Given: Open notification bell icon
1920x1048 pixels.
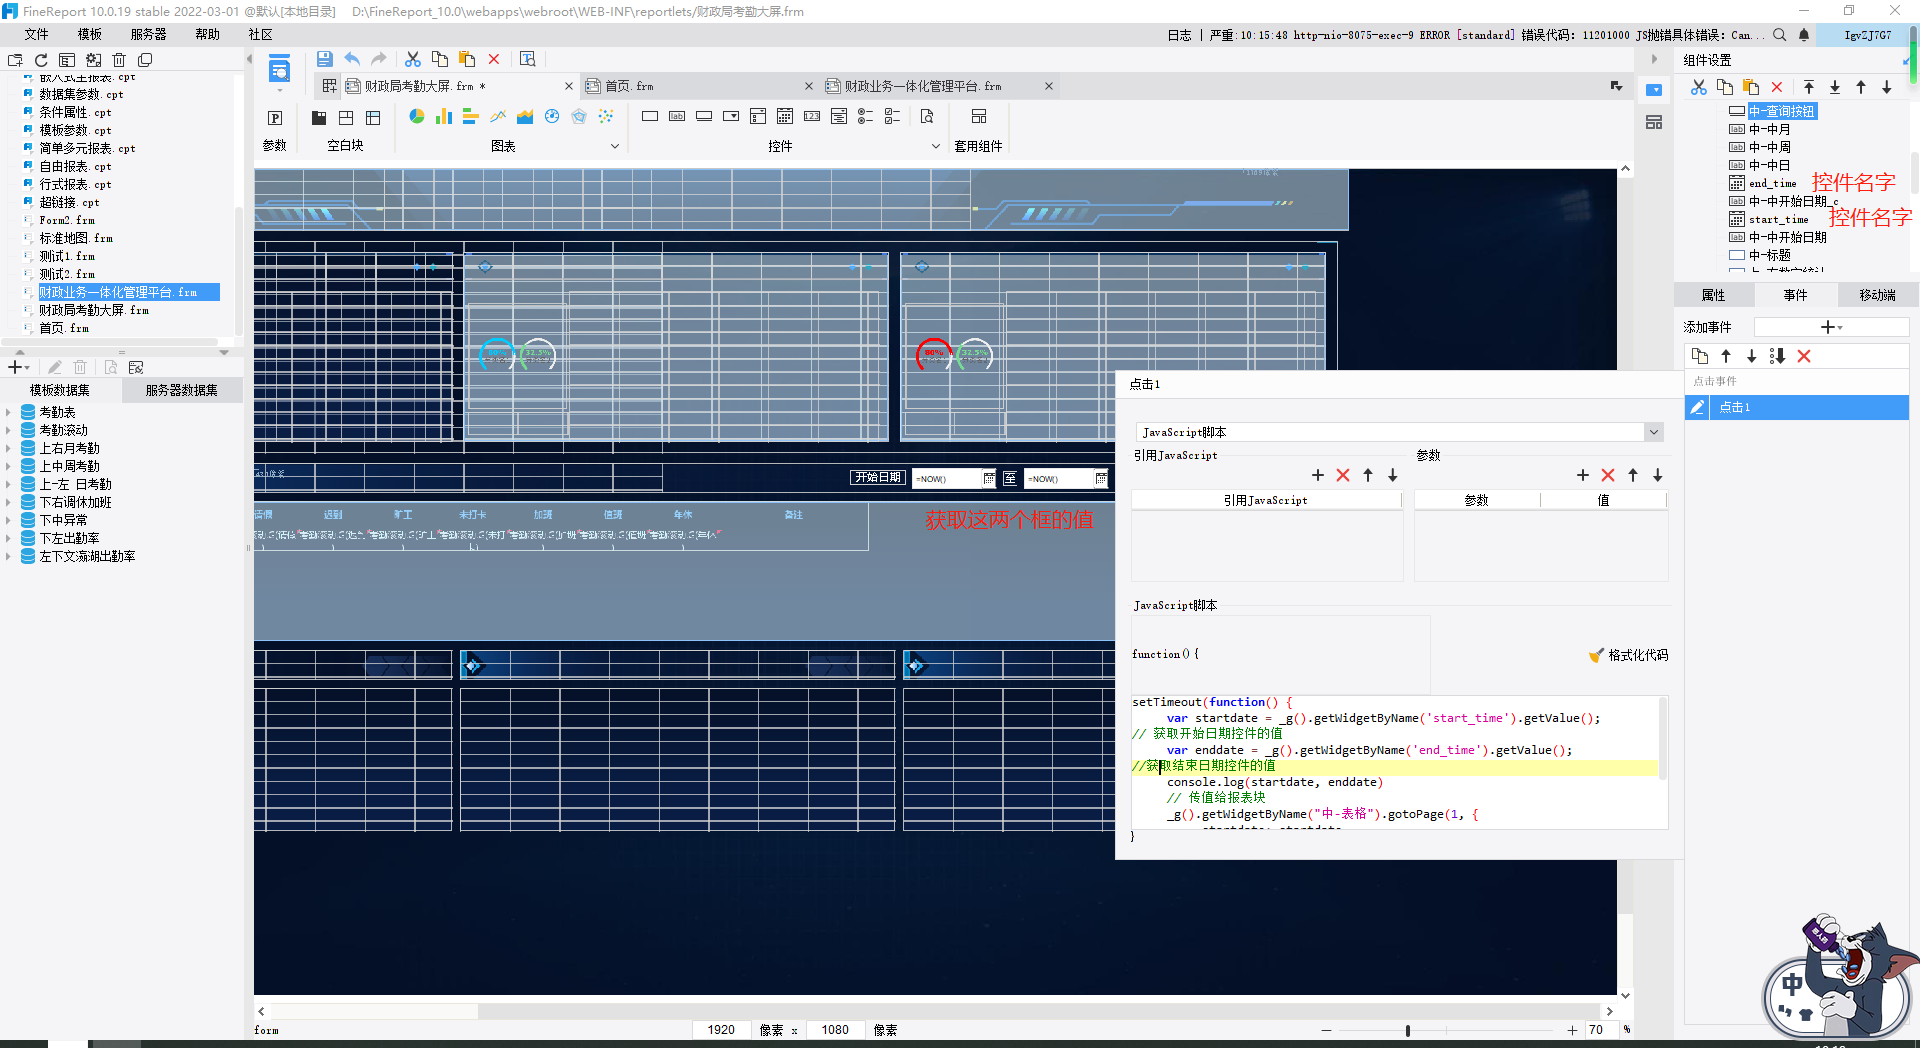Looking at the screenshot, I should (x=1804, y=35).
